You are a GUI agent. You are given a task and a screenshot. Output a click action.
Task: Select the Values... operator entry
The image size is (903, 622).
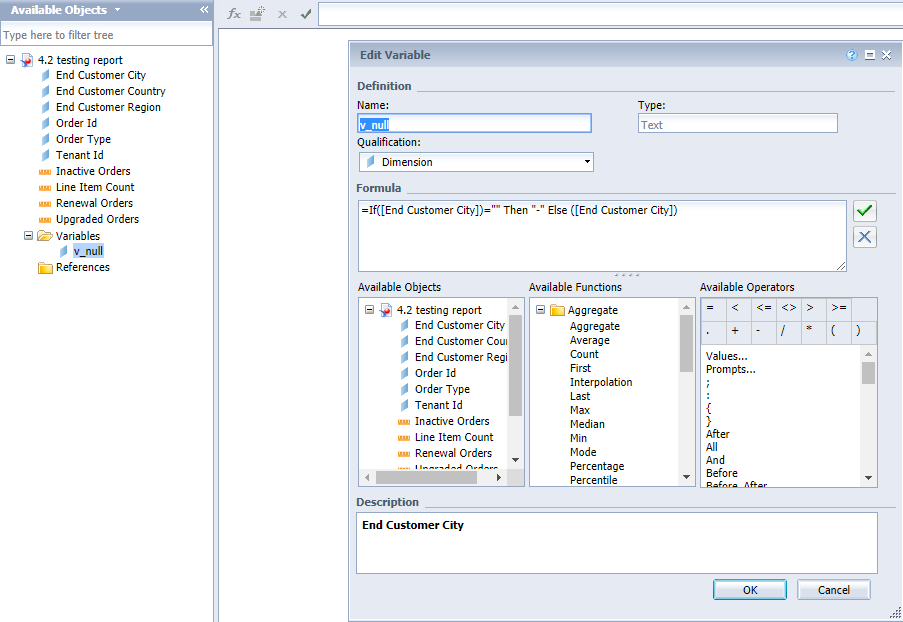(726, 356)
